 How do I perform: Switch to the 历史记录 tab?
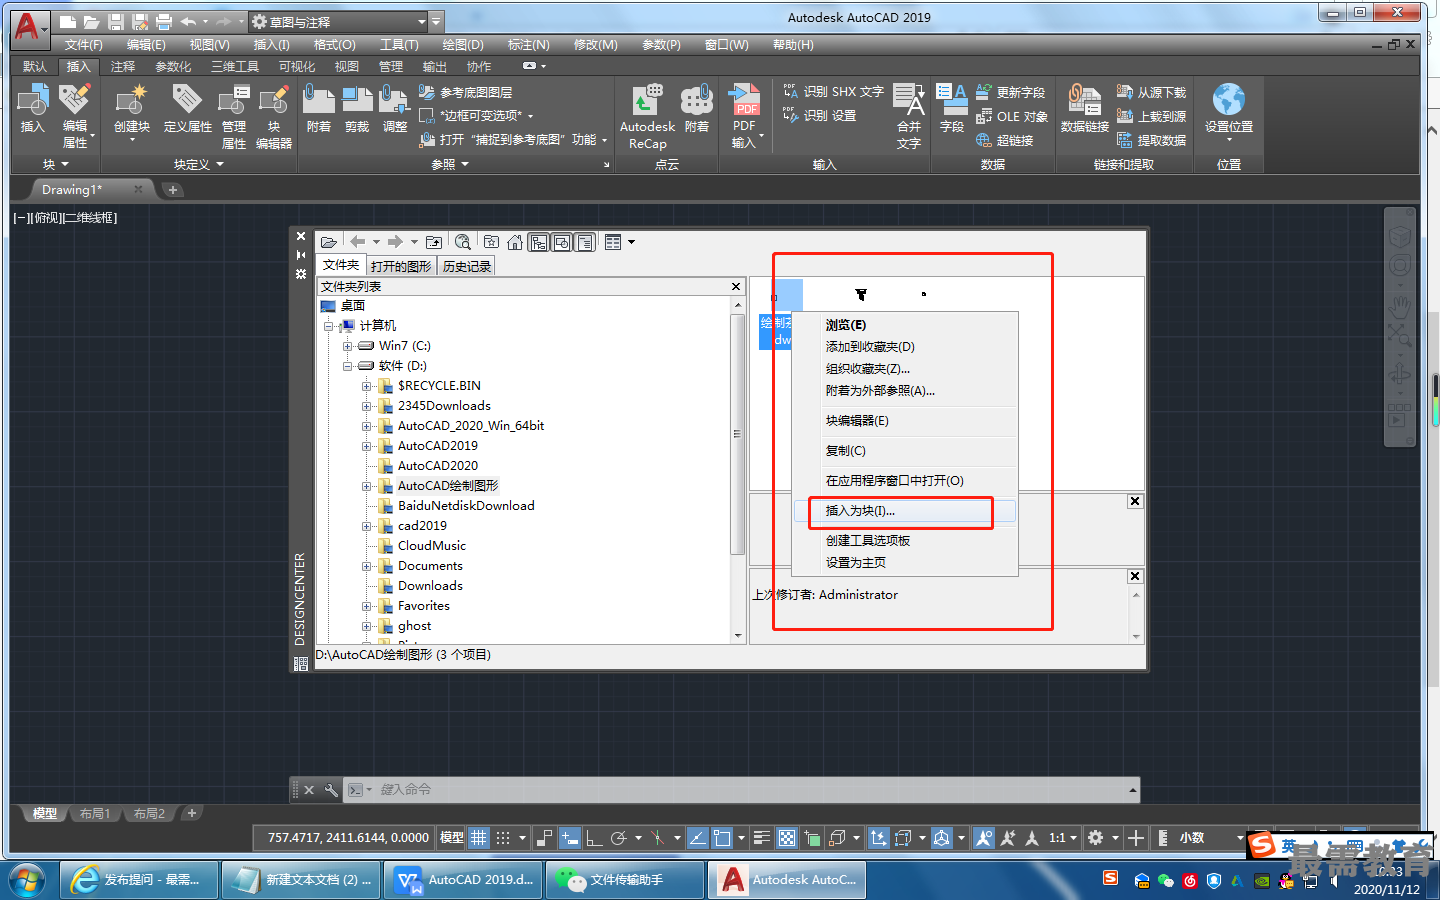(x=467, y=266)
